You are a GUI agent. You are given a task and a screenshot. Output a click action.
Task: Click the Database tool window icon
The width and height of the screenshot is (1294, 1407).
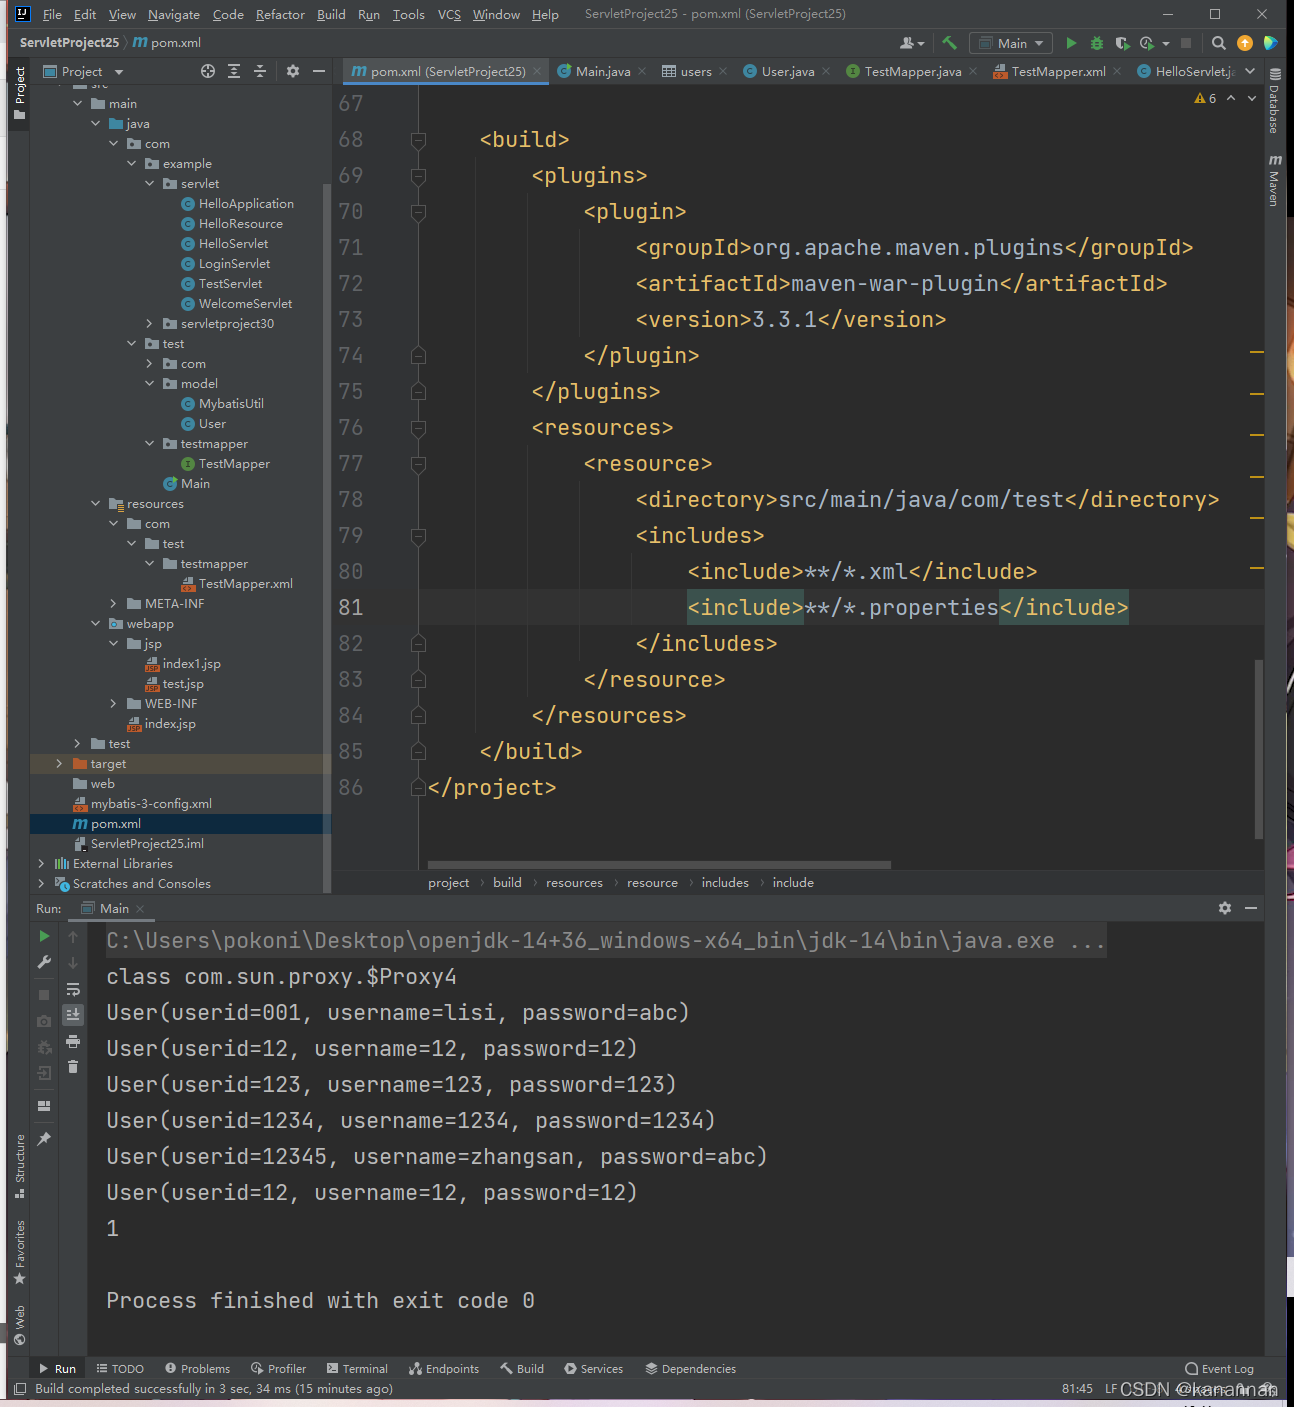click(x=1274, y=101)
